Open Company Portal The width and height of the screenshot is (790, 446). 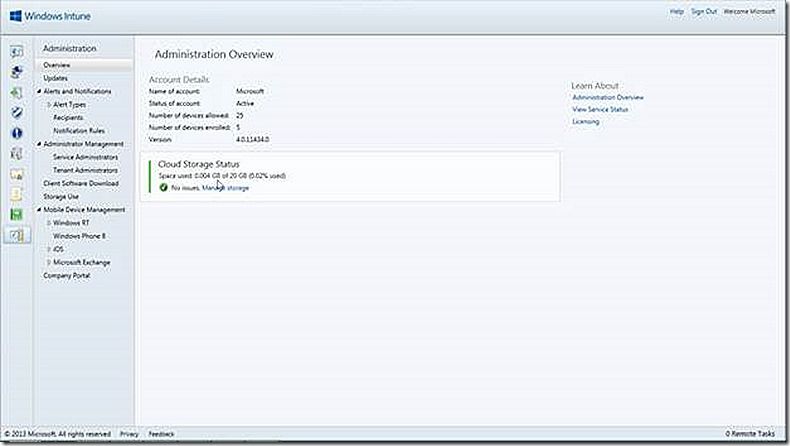point(67,276)
